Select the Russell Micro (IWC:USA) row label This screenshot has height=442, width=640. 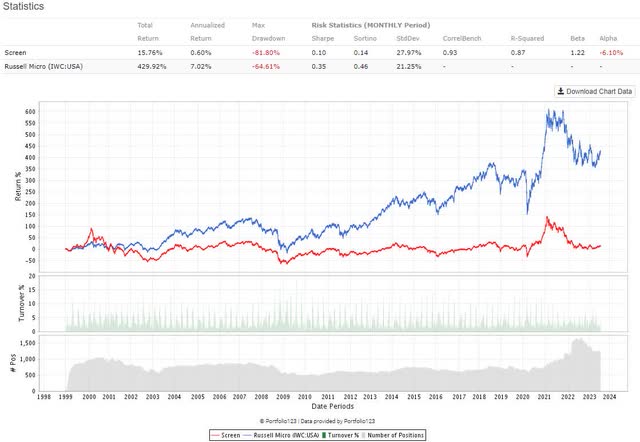point(44,66)
